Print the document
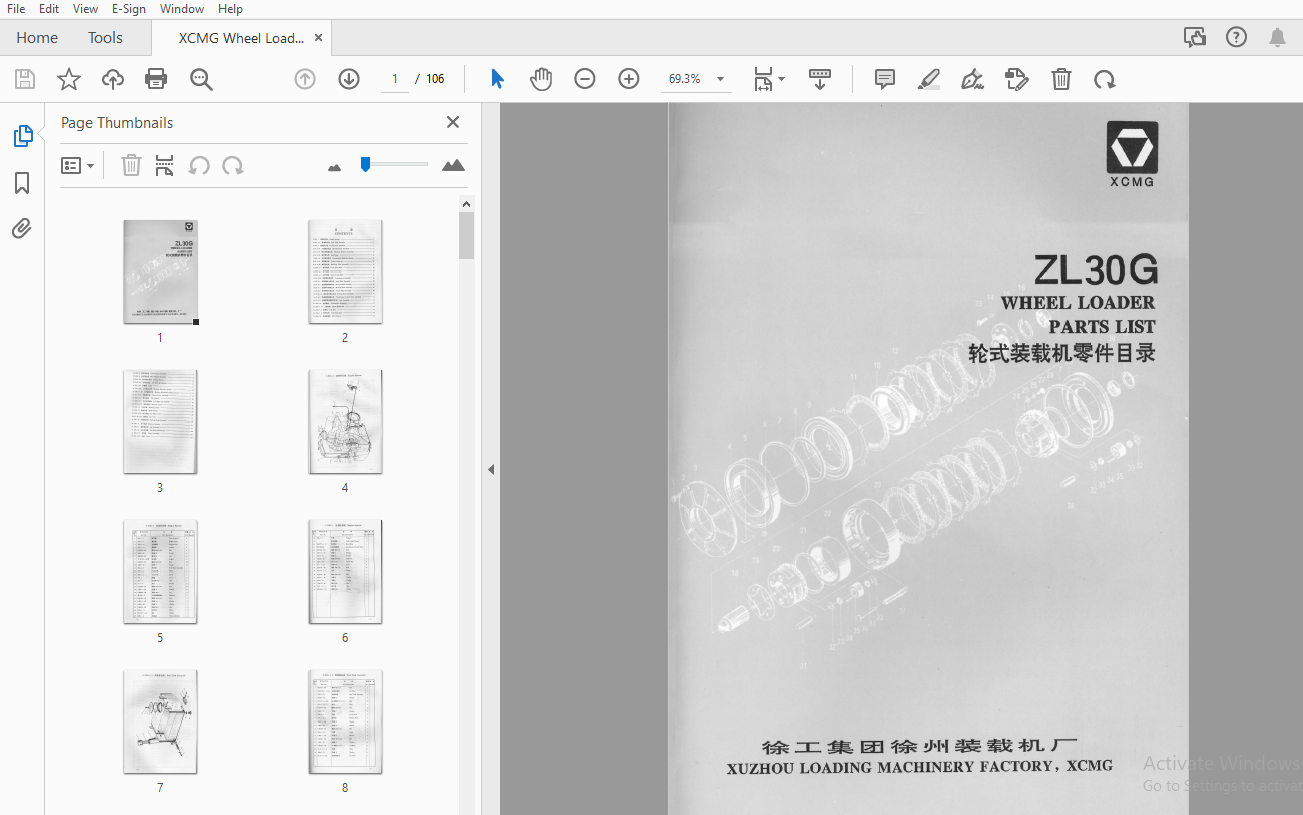This screenshot has height=815, width=1303. tap(156, 79)
